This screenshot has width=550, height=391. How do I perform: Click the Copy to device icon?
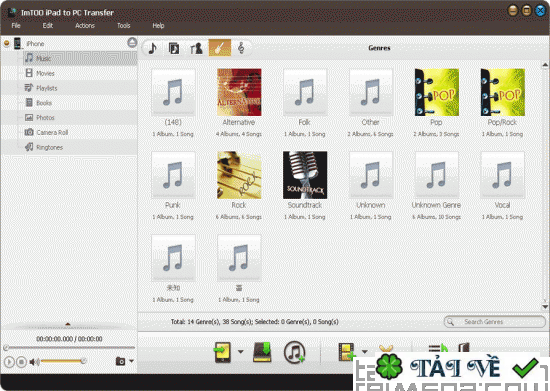[x=223, y=352]
